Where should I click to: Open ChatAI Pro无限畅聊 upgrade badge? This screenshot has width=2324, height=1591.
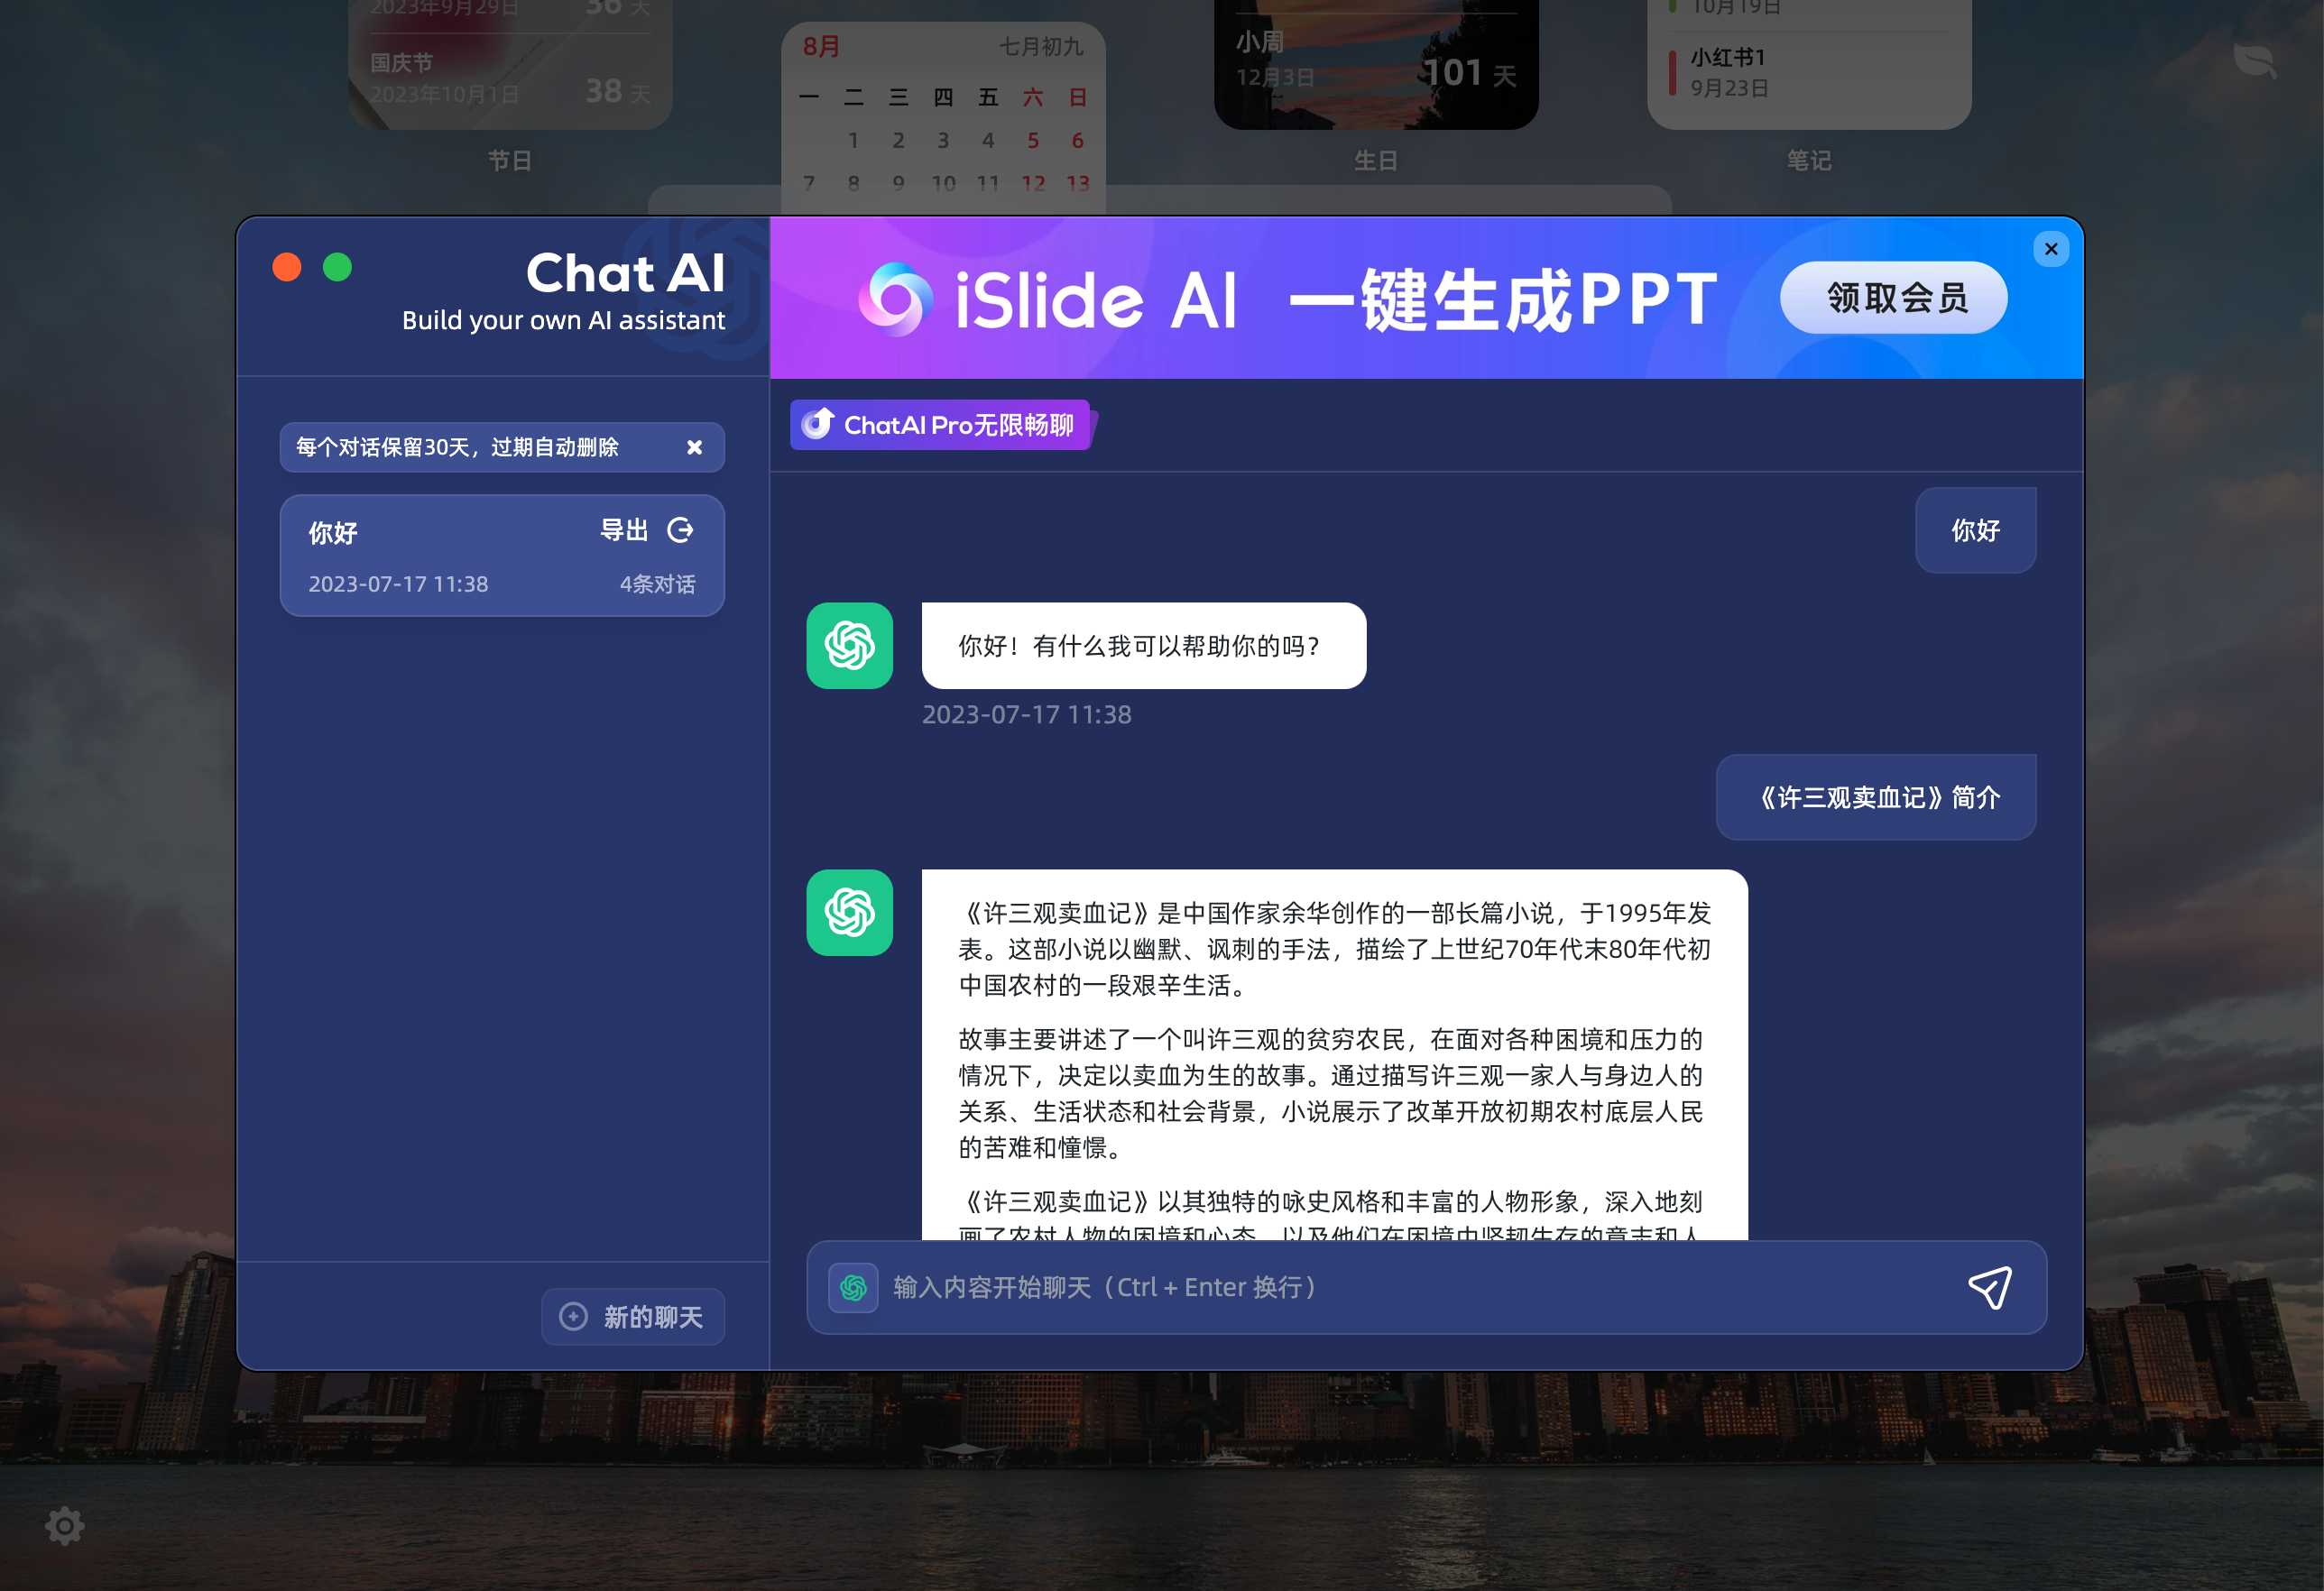(940, 425)
